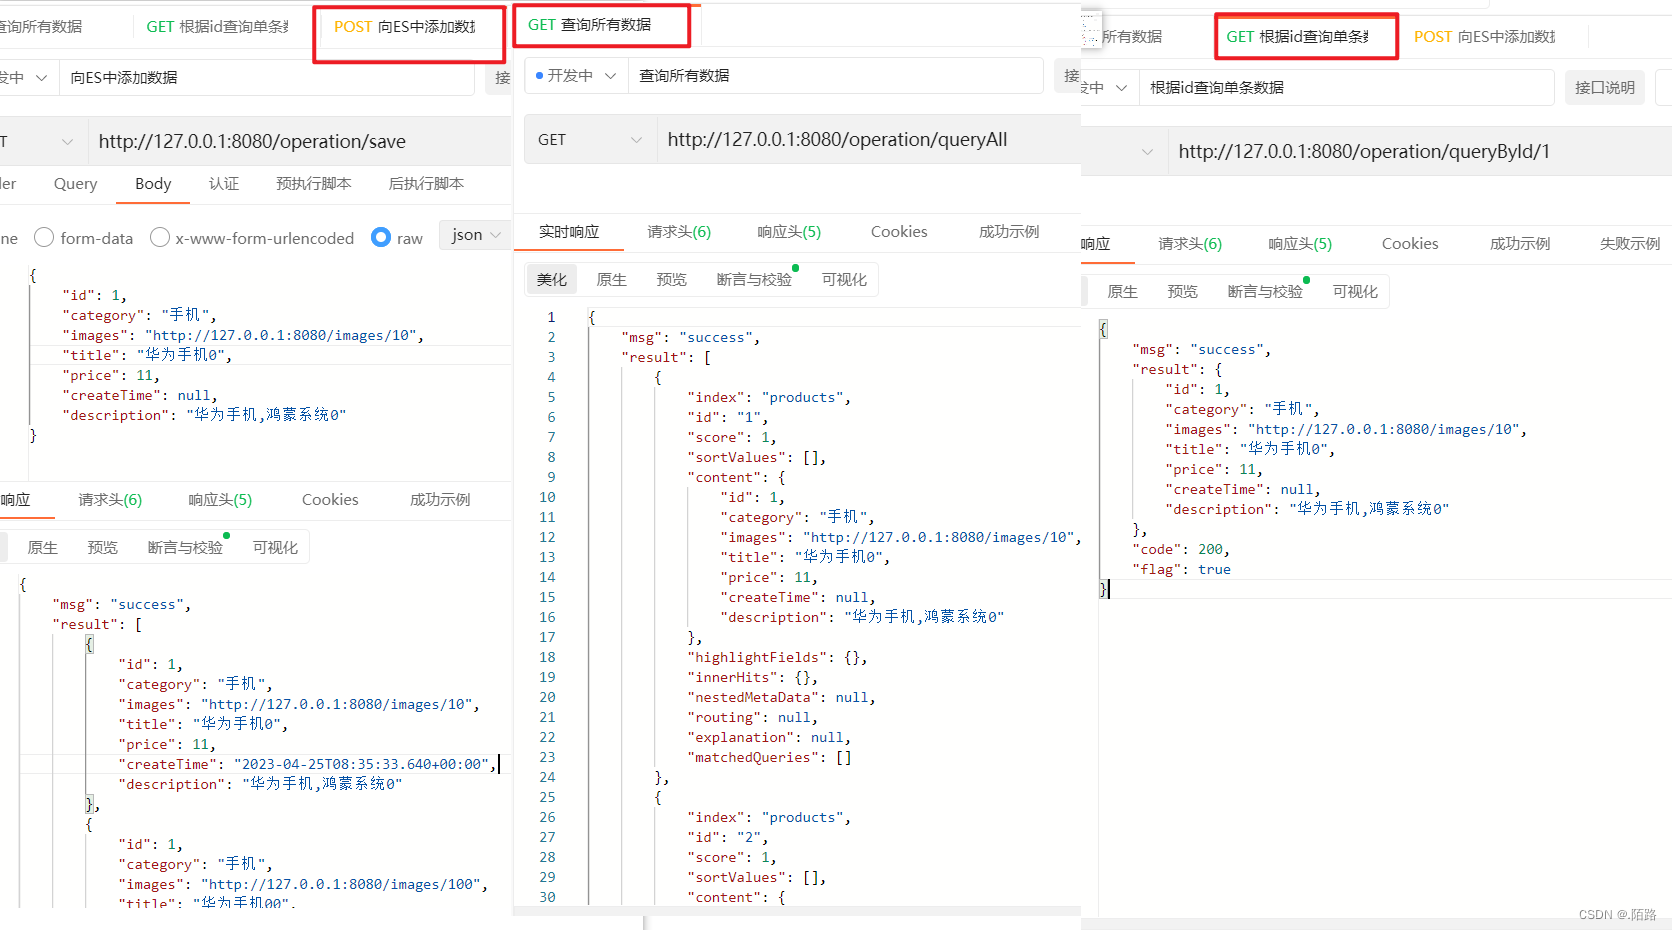The image size is (1672, 930).
Task: Open 可视化 view in queryAll response
Action: 844,280
